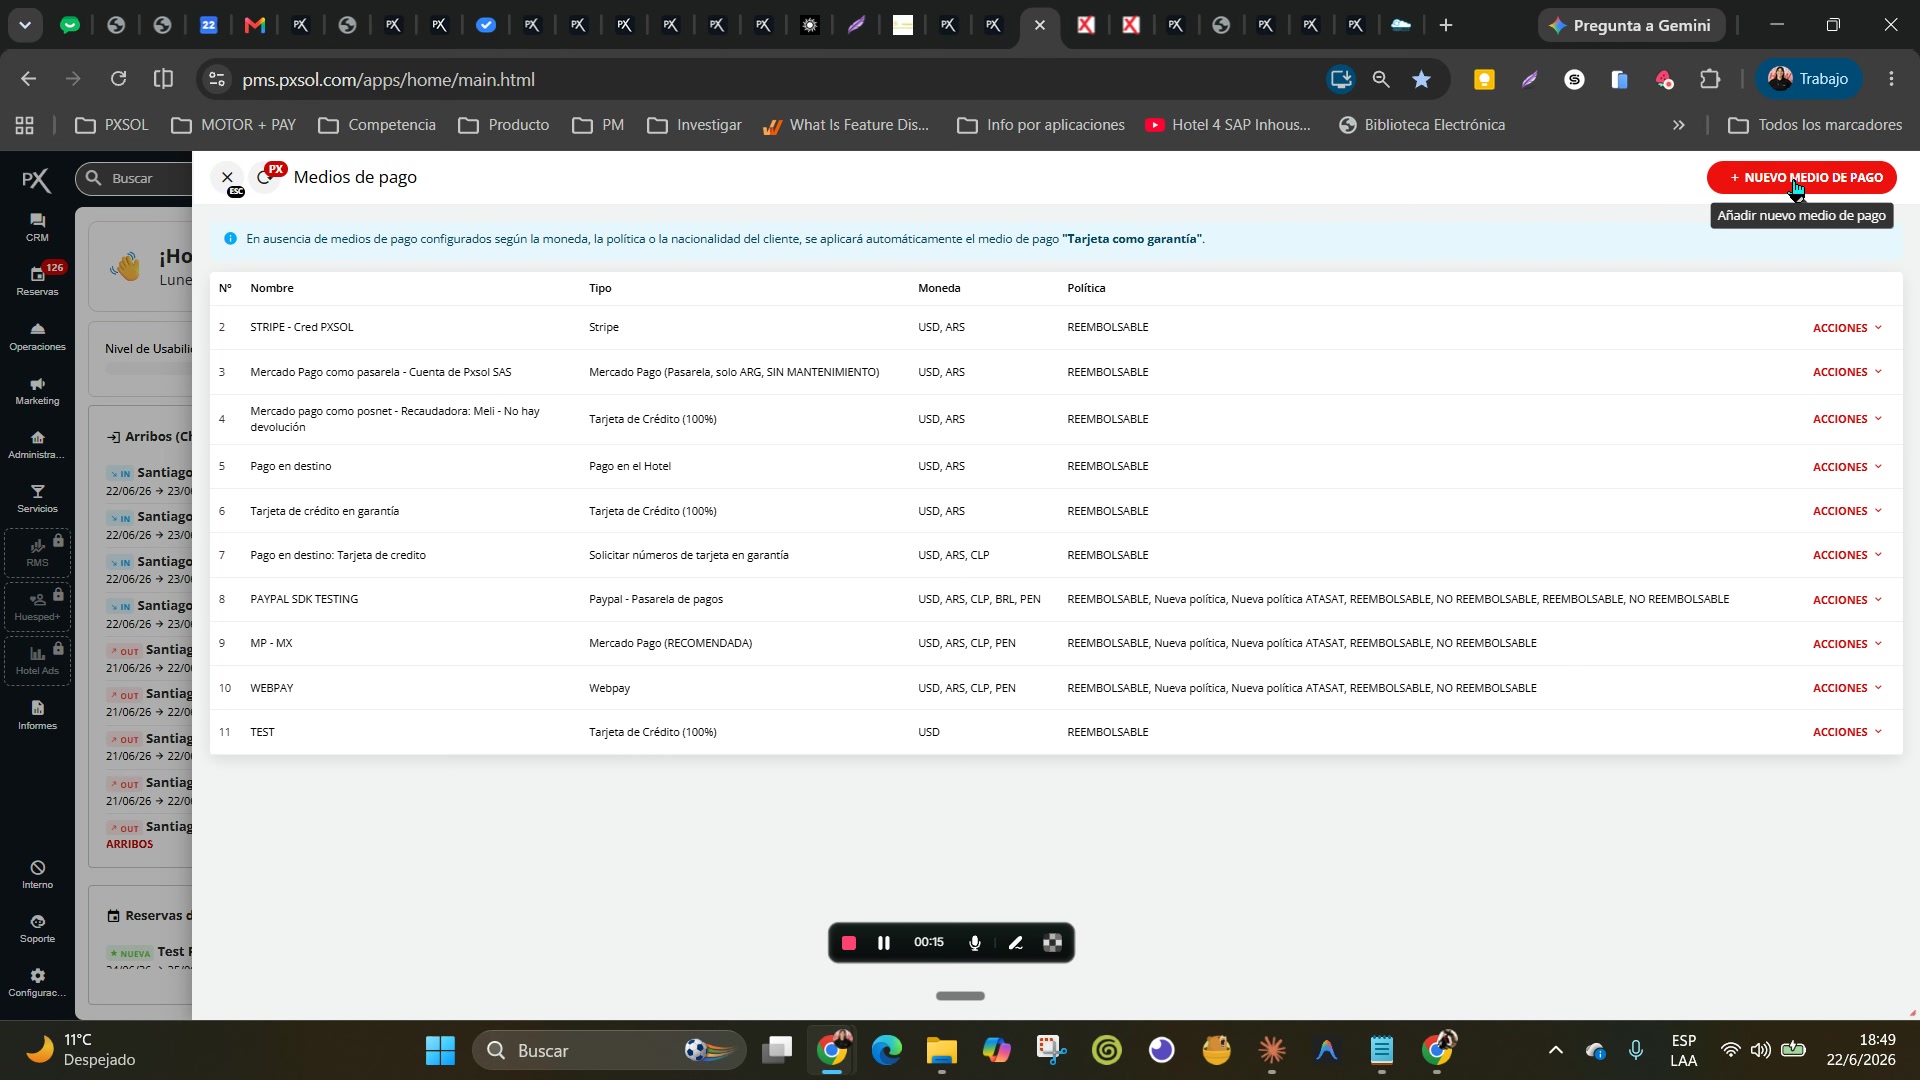Open Configuración gear in sidebar
The image size is (1920, 1080).
[37, 982]
